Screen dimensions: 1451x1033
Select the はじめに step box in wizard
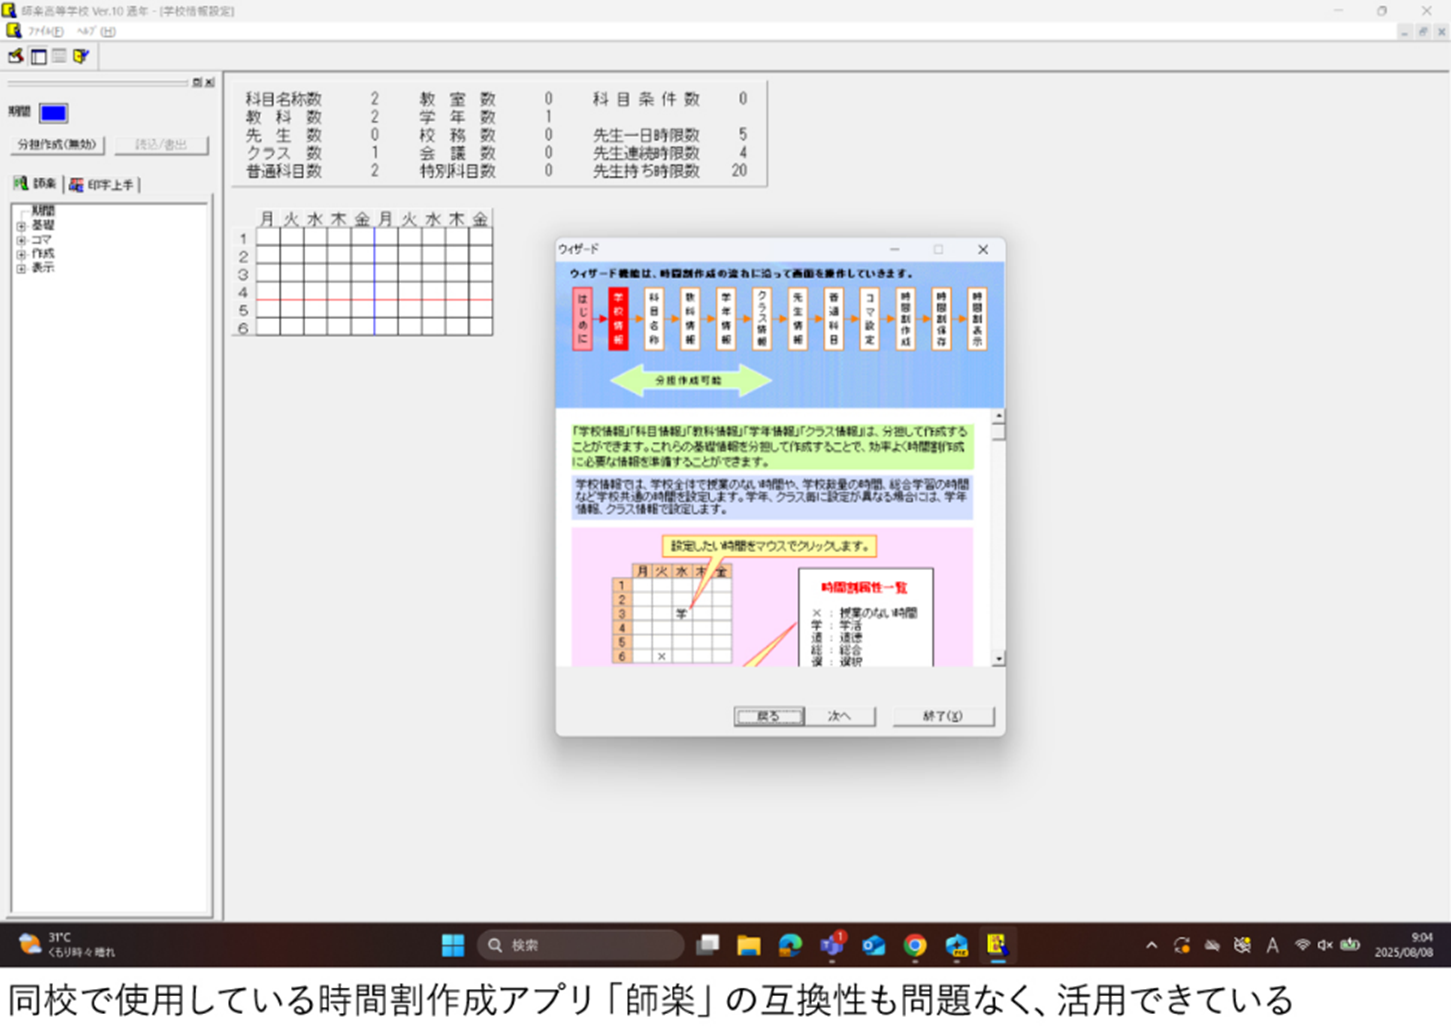pos(582,319)
